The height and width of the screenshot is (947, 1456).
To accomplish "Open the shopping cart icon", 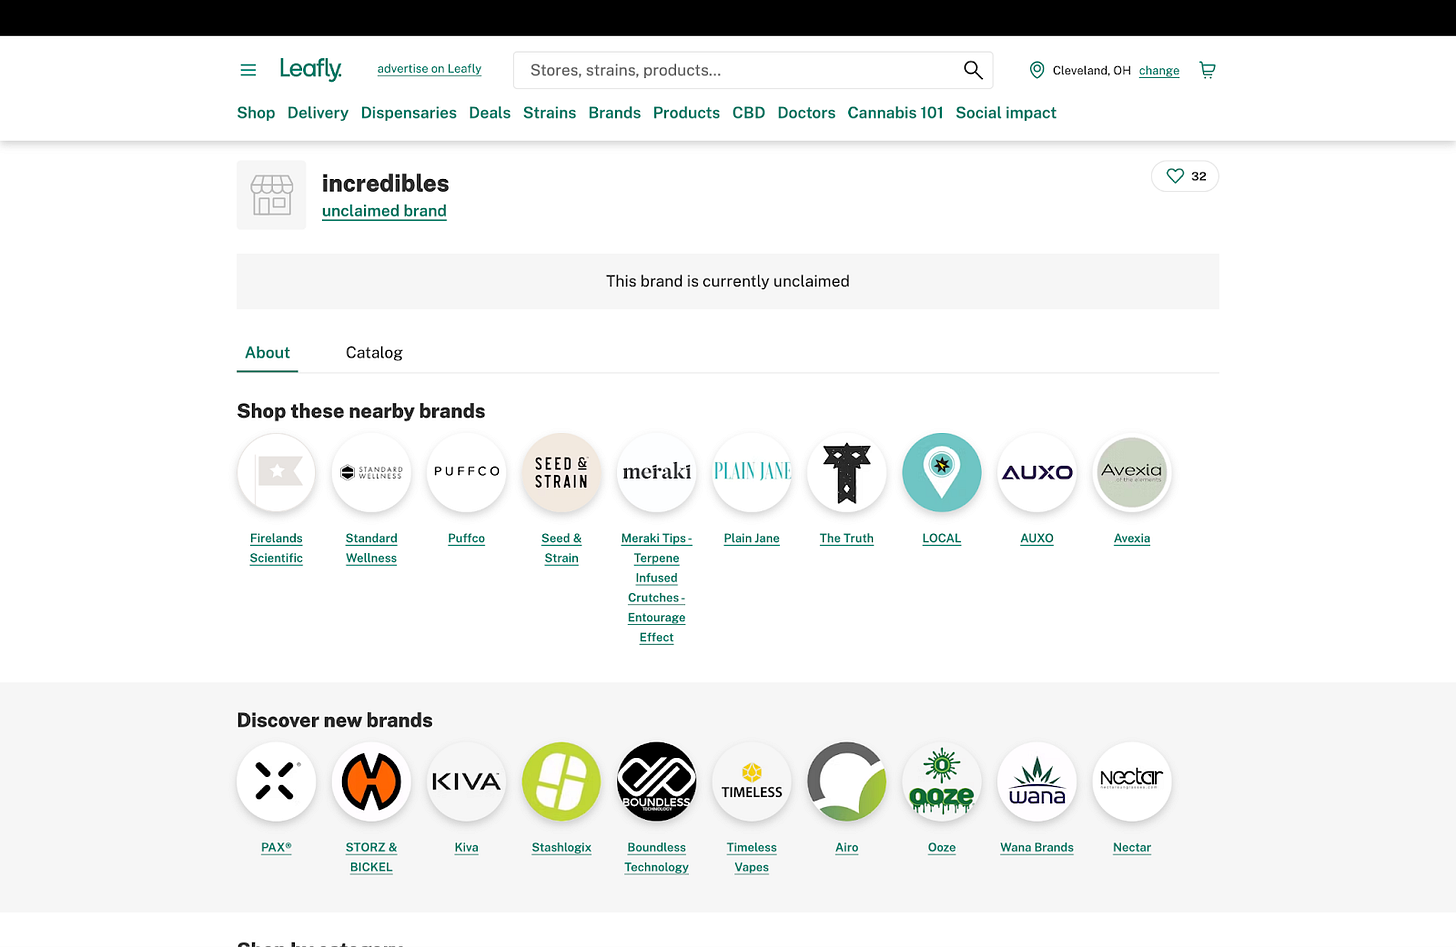I will pyautogui.click(x=1207, y=70).
